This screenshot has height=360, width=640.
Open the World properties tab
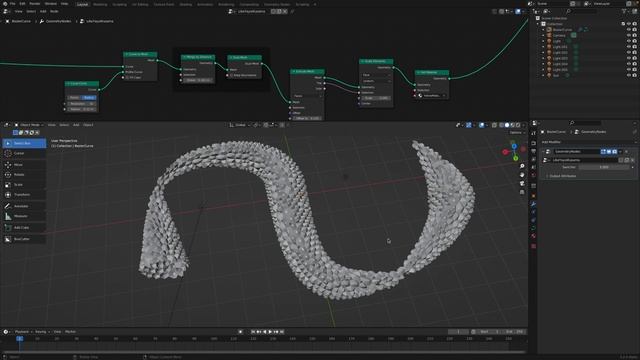(x=533, y=175)
